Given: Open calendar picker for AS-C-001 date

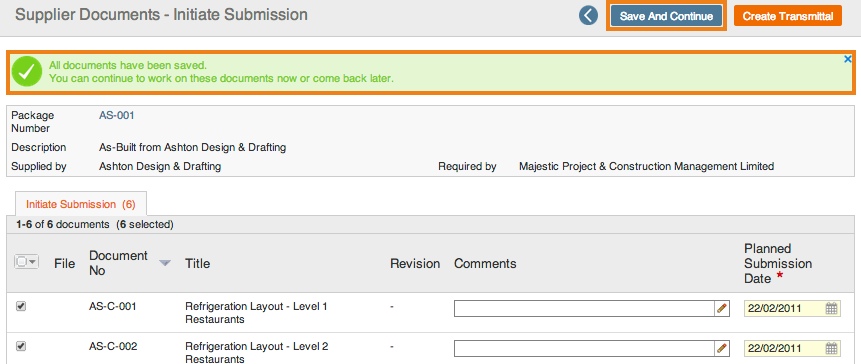Looking at the screenshot, I should [831, 309].
